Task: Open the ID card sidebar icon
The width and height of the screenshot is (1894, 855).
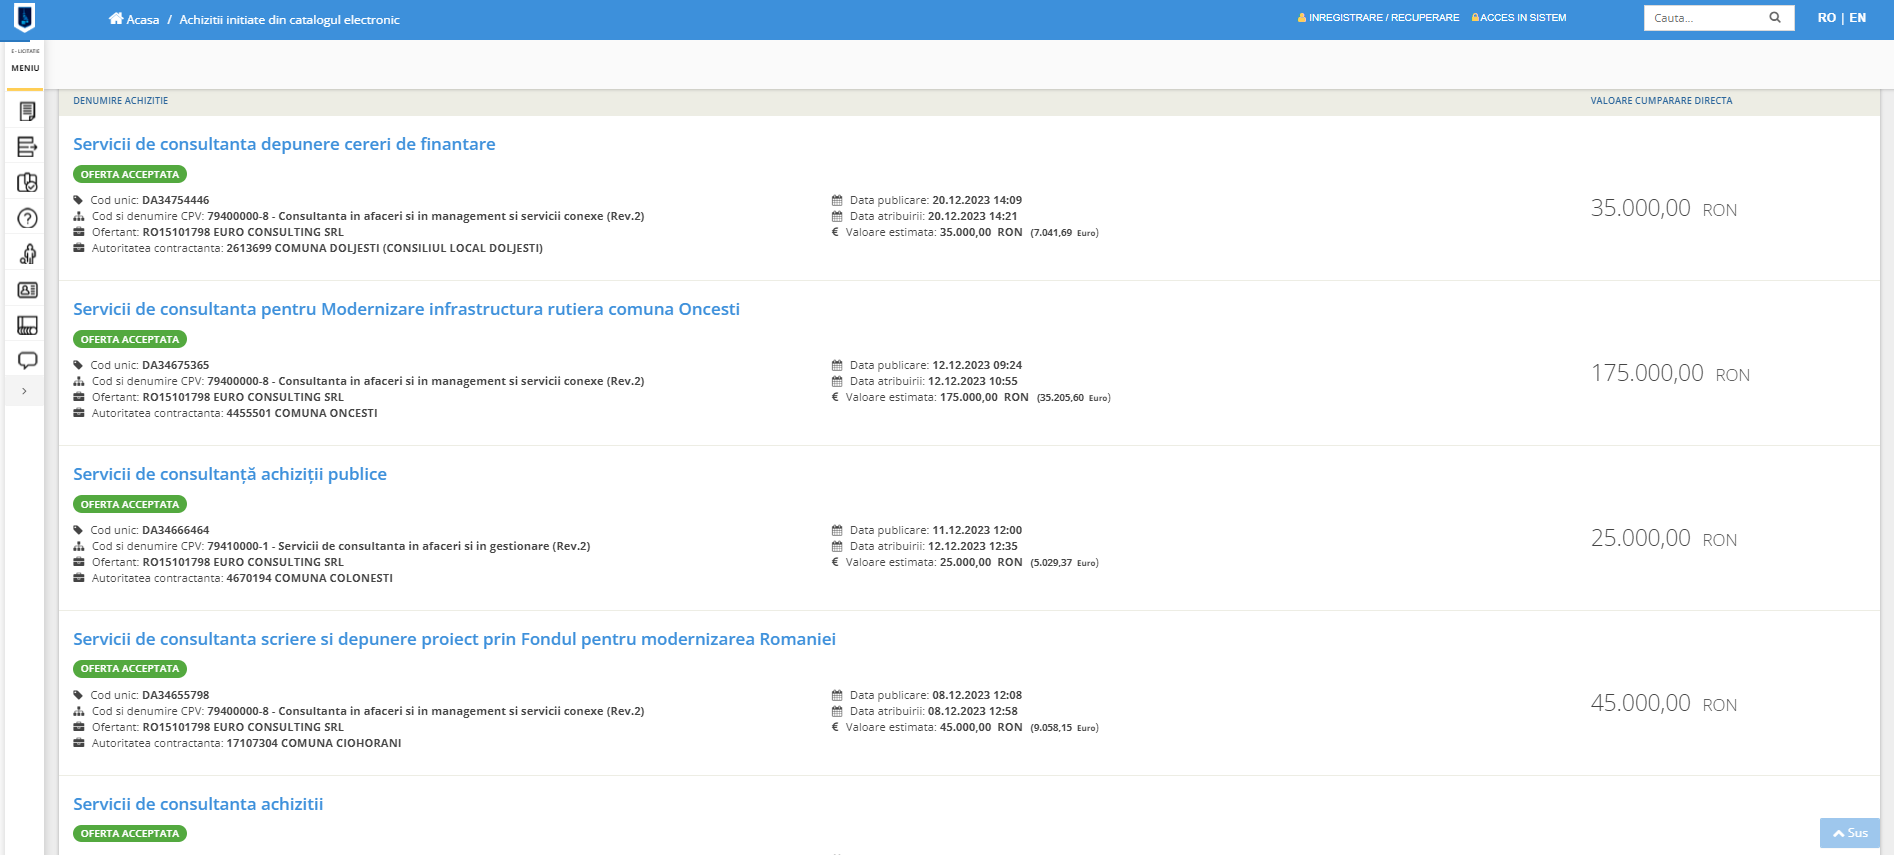Action: (x=27, y=290)
